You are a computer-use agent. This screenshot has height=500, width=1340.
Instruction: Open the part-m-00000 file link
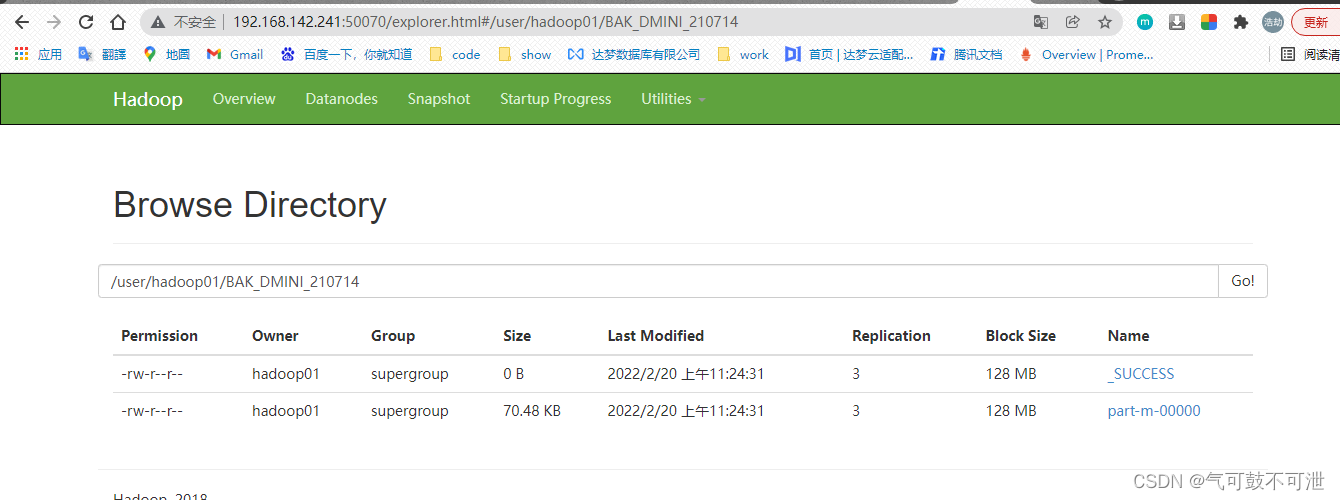pyautogui.click(x=1154, y=411)
